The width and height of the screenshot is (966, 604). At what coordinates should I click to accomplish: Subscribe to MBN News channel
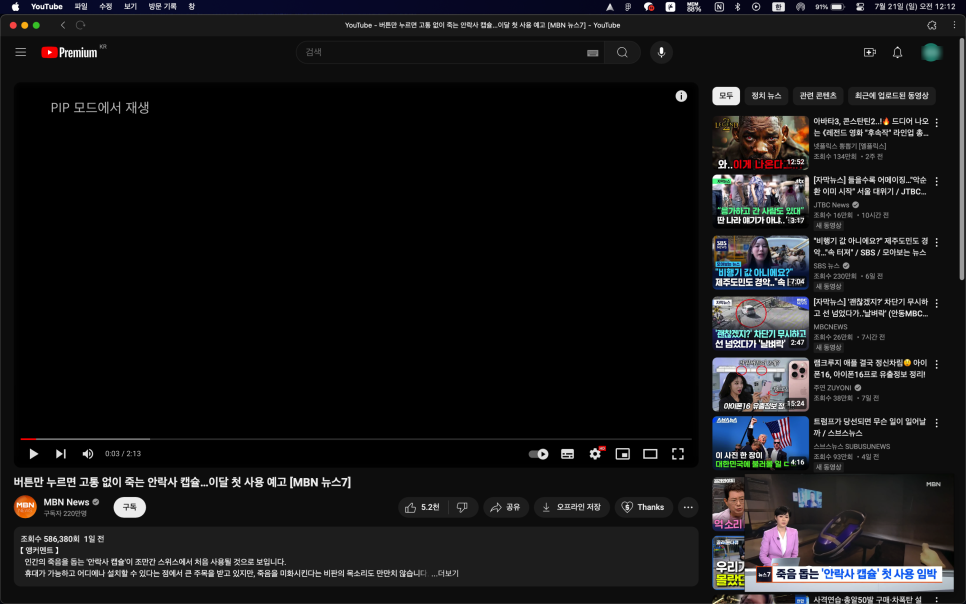point(129,507)
